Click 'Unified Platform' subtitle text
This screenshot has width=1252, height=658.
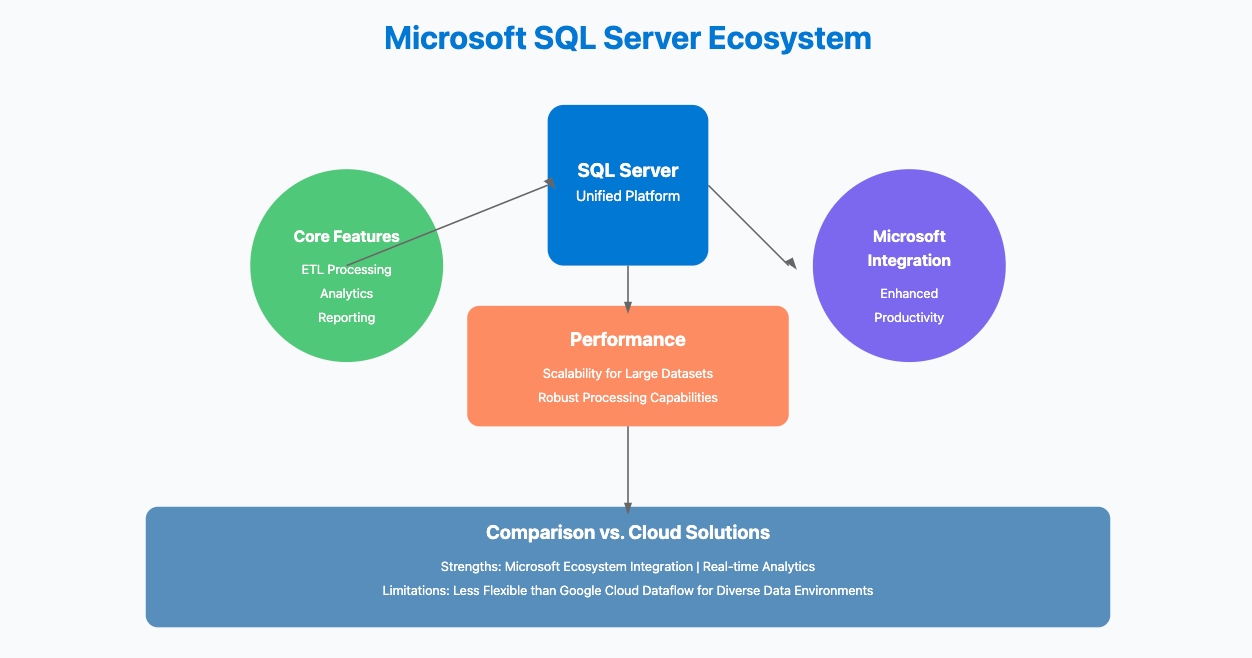point(627,196)
